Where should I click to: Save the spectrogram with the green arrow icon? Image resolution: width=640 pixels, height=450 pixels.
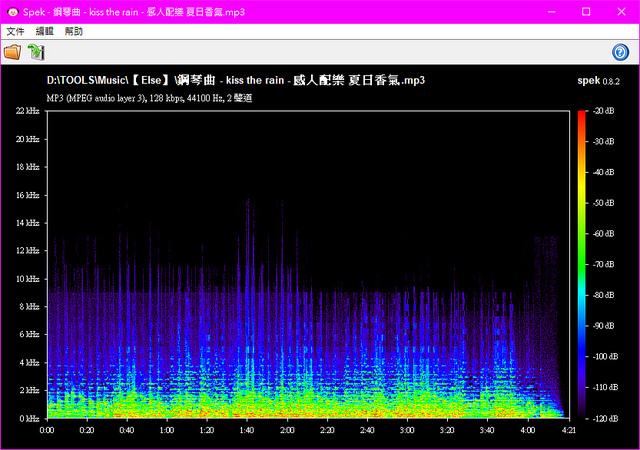click(x=36, y=52)
